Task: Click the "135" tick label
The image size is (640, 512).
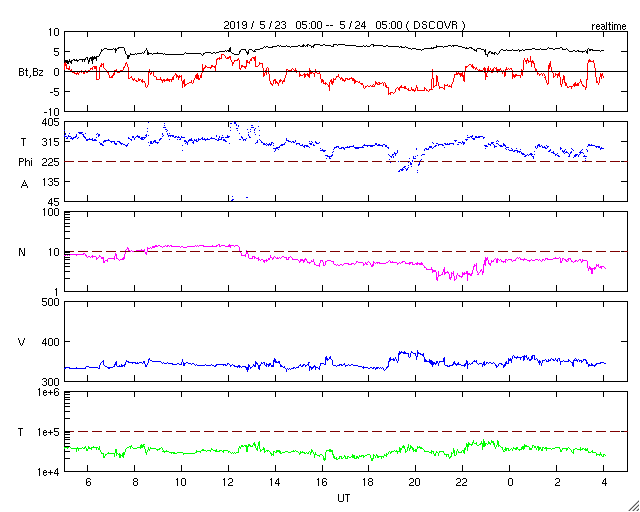Action: (51, 182)
